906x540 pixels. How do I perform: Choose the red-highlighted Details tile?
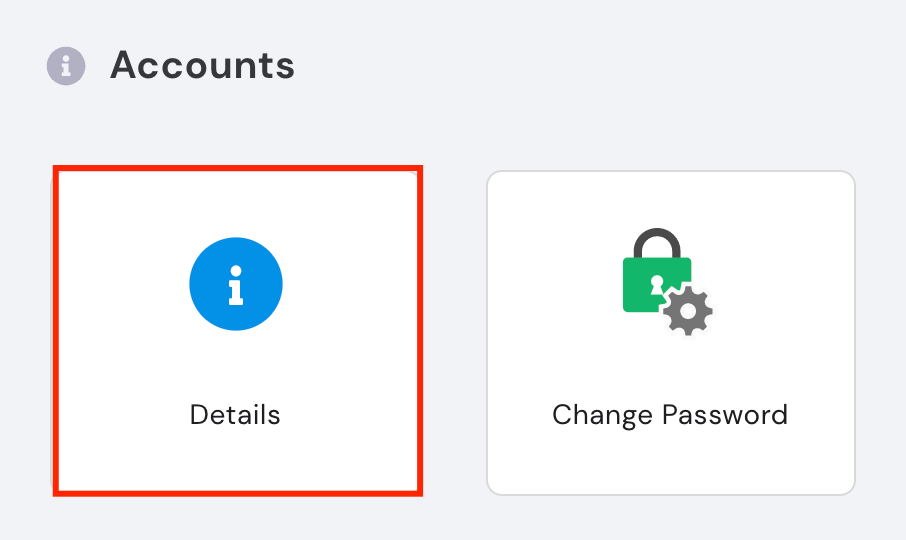(x=237, y=331)
